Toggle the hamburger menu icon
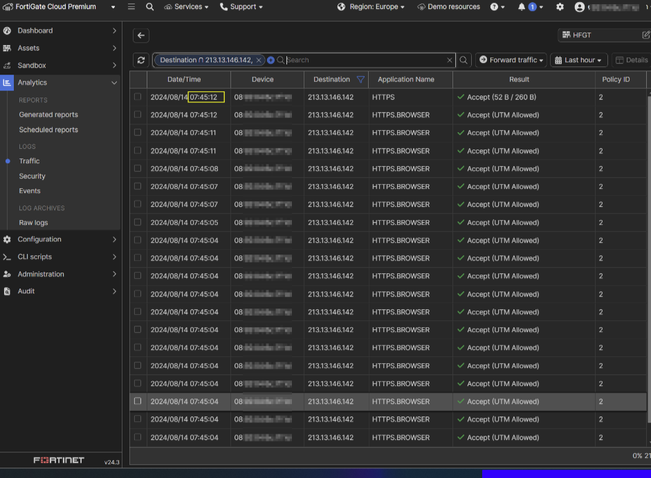 131,7
